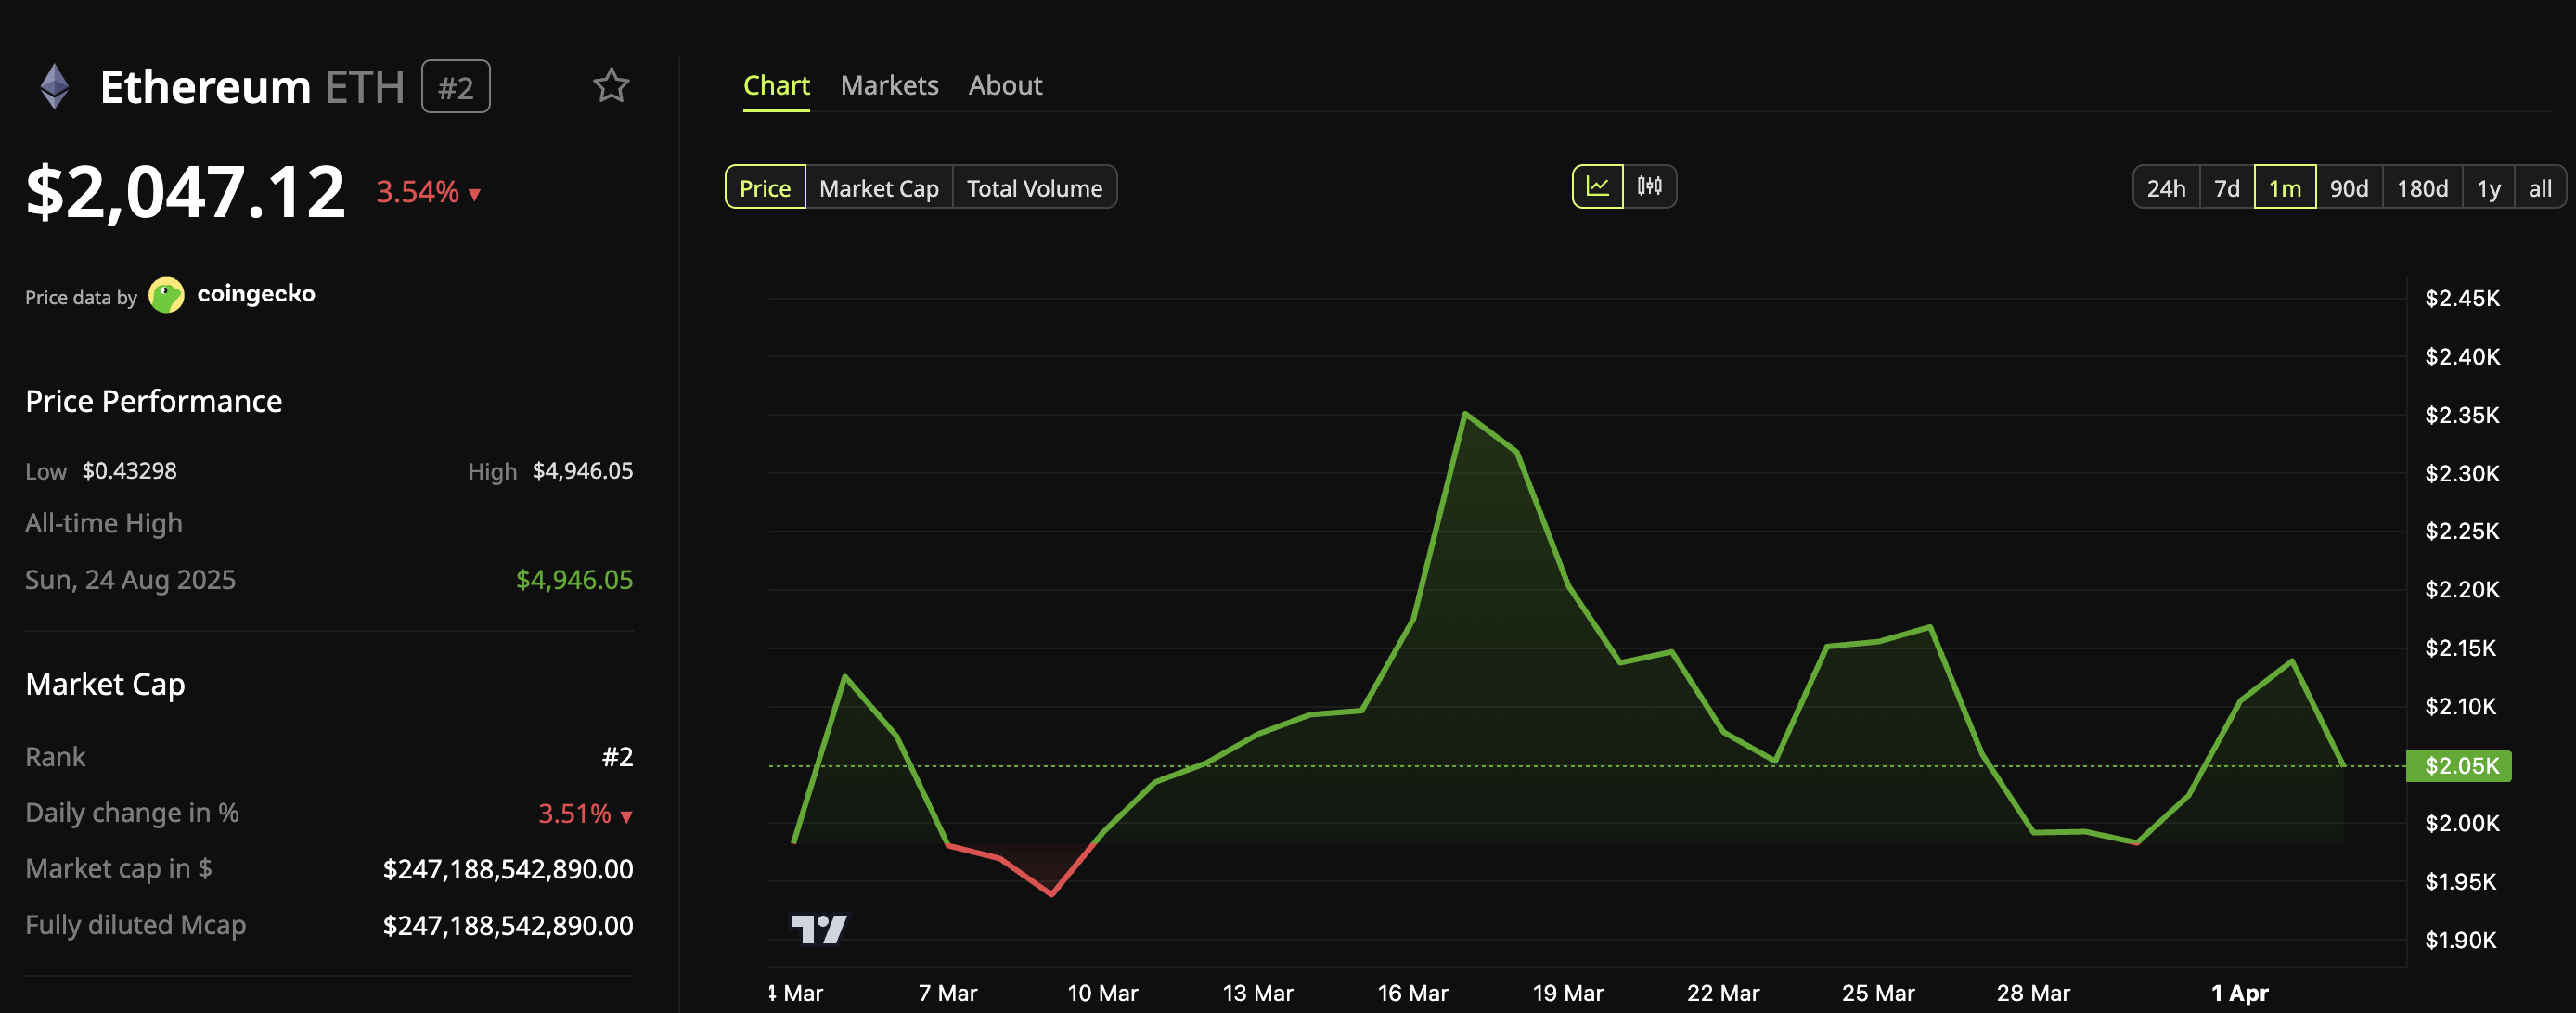The height and width of the screenshot is (1013, 2576).
Task: Set chart range to 90d
Action: point(2348,188)
